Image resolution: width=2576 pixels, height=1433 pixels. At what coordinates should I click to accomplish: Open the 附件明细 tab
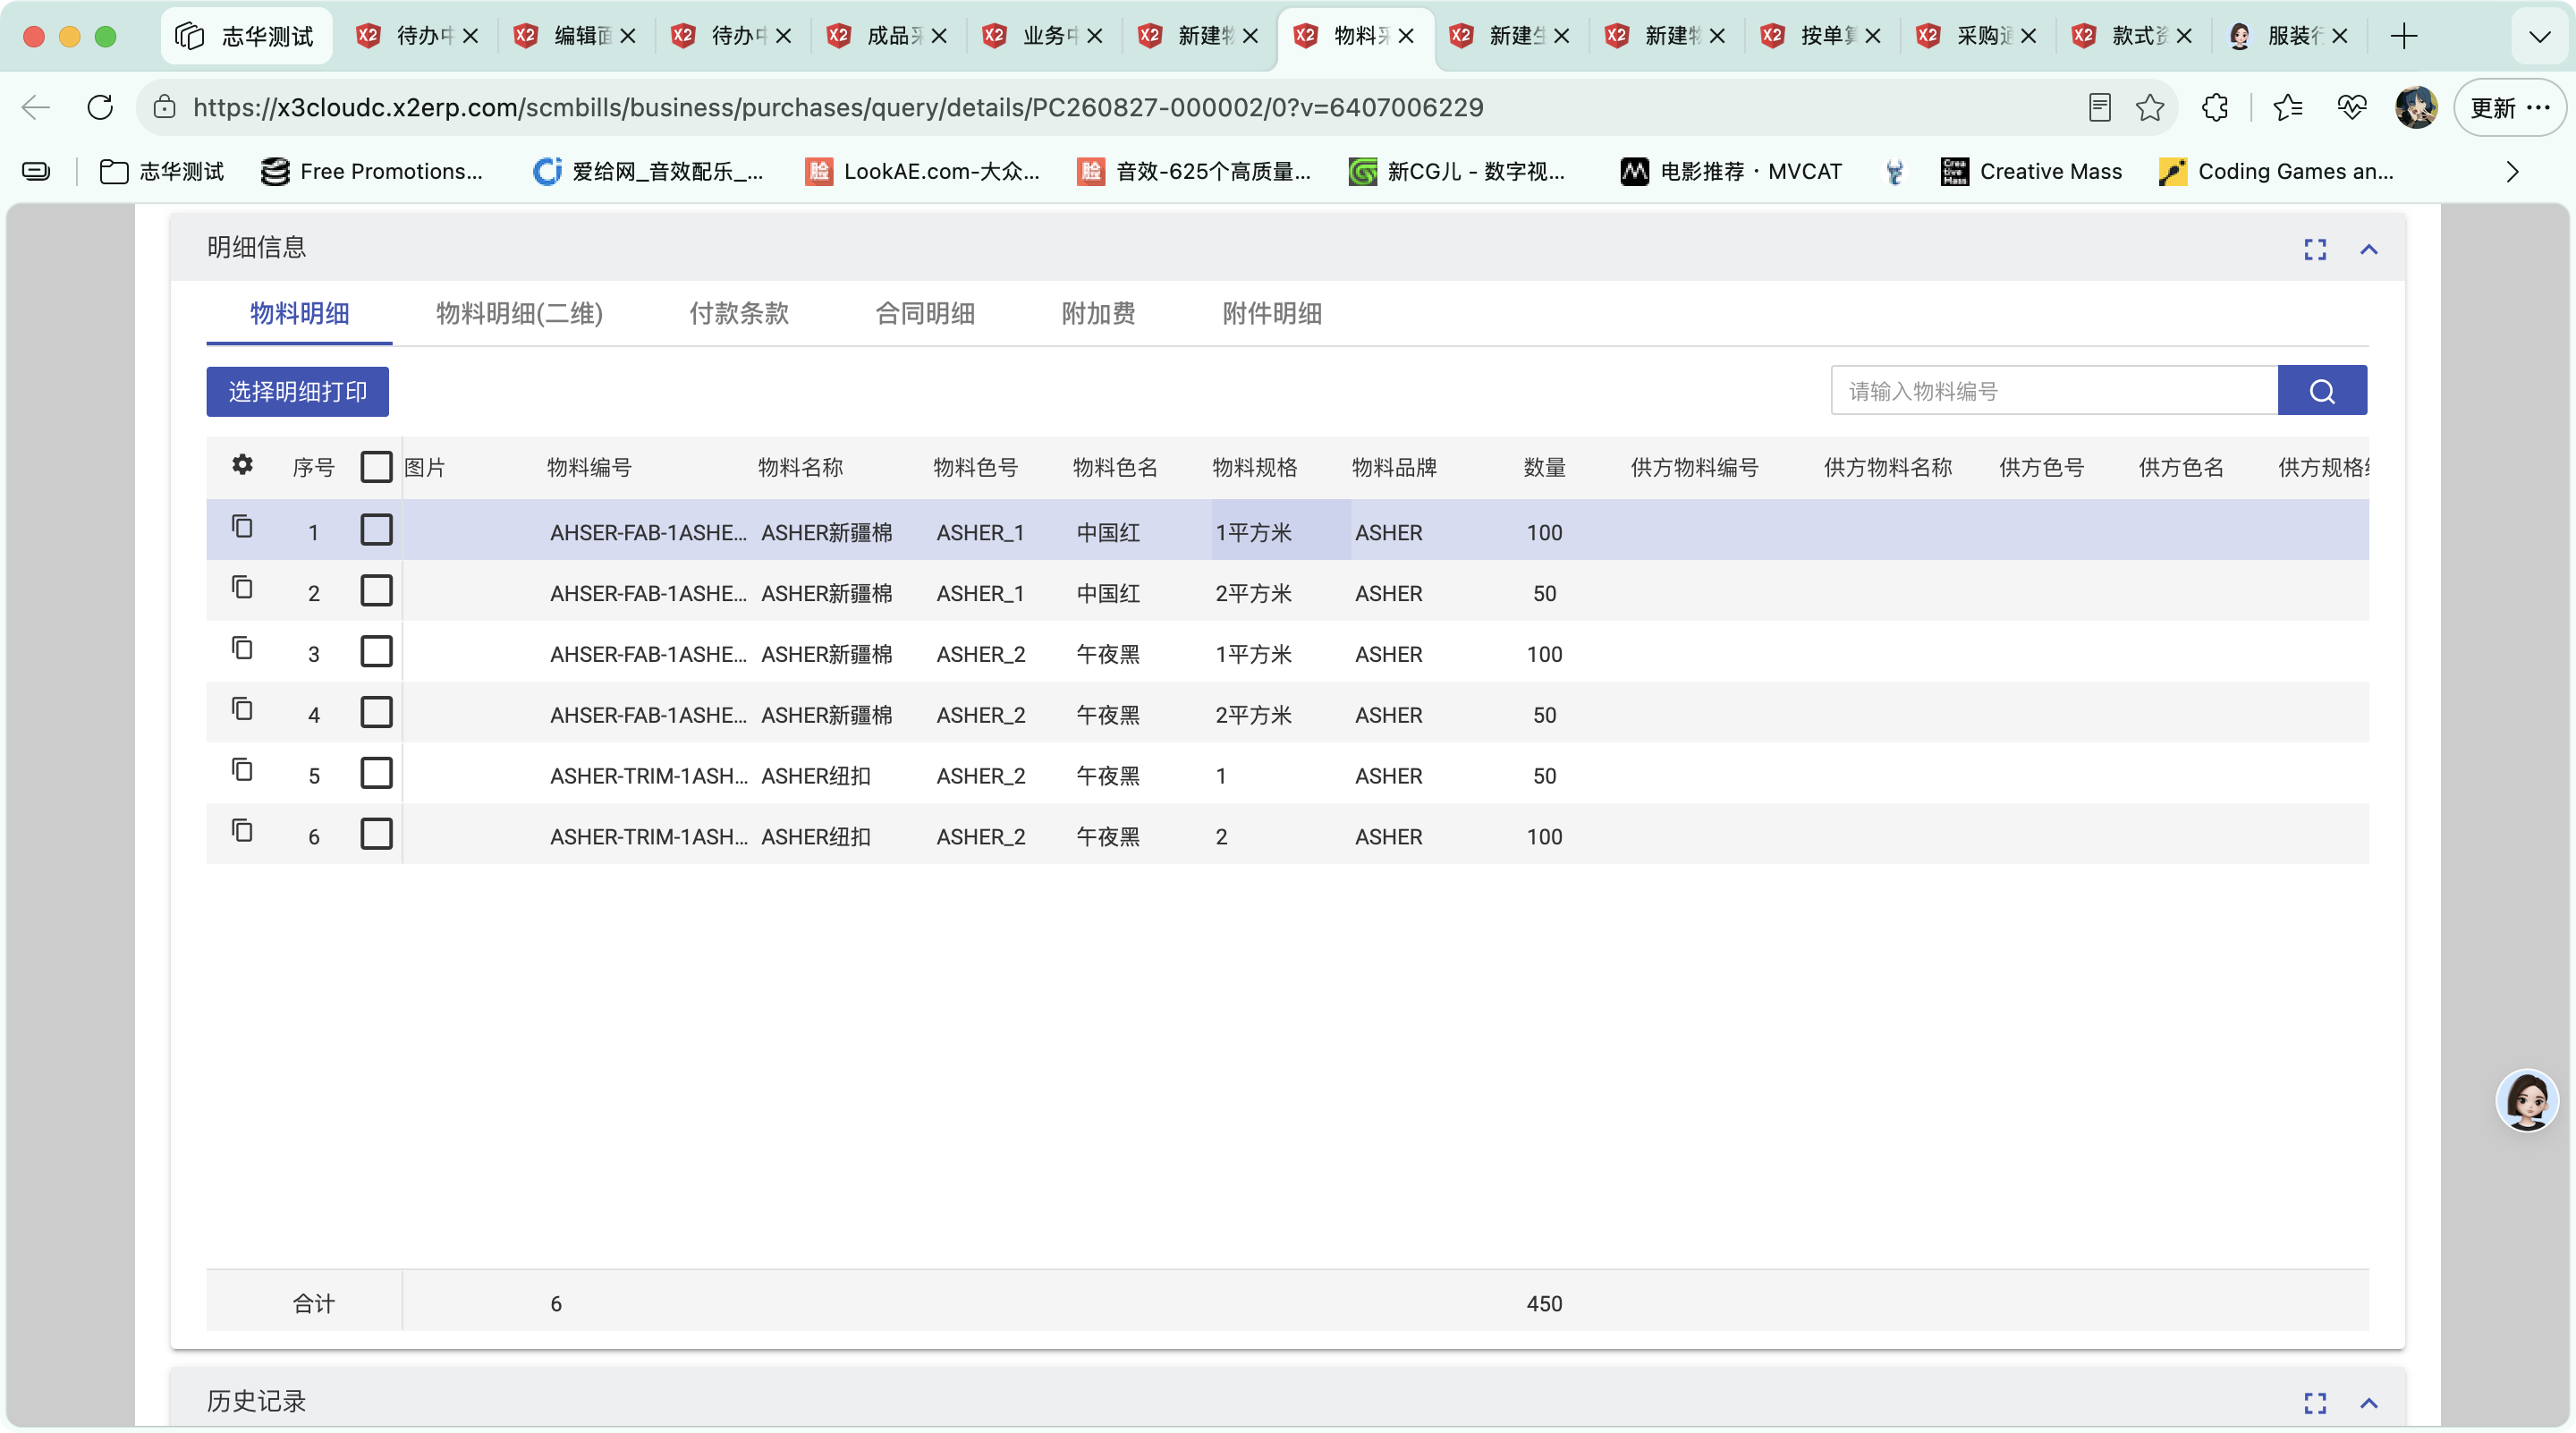pos(1272,314)
